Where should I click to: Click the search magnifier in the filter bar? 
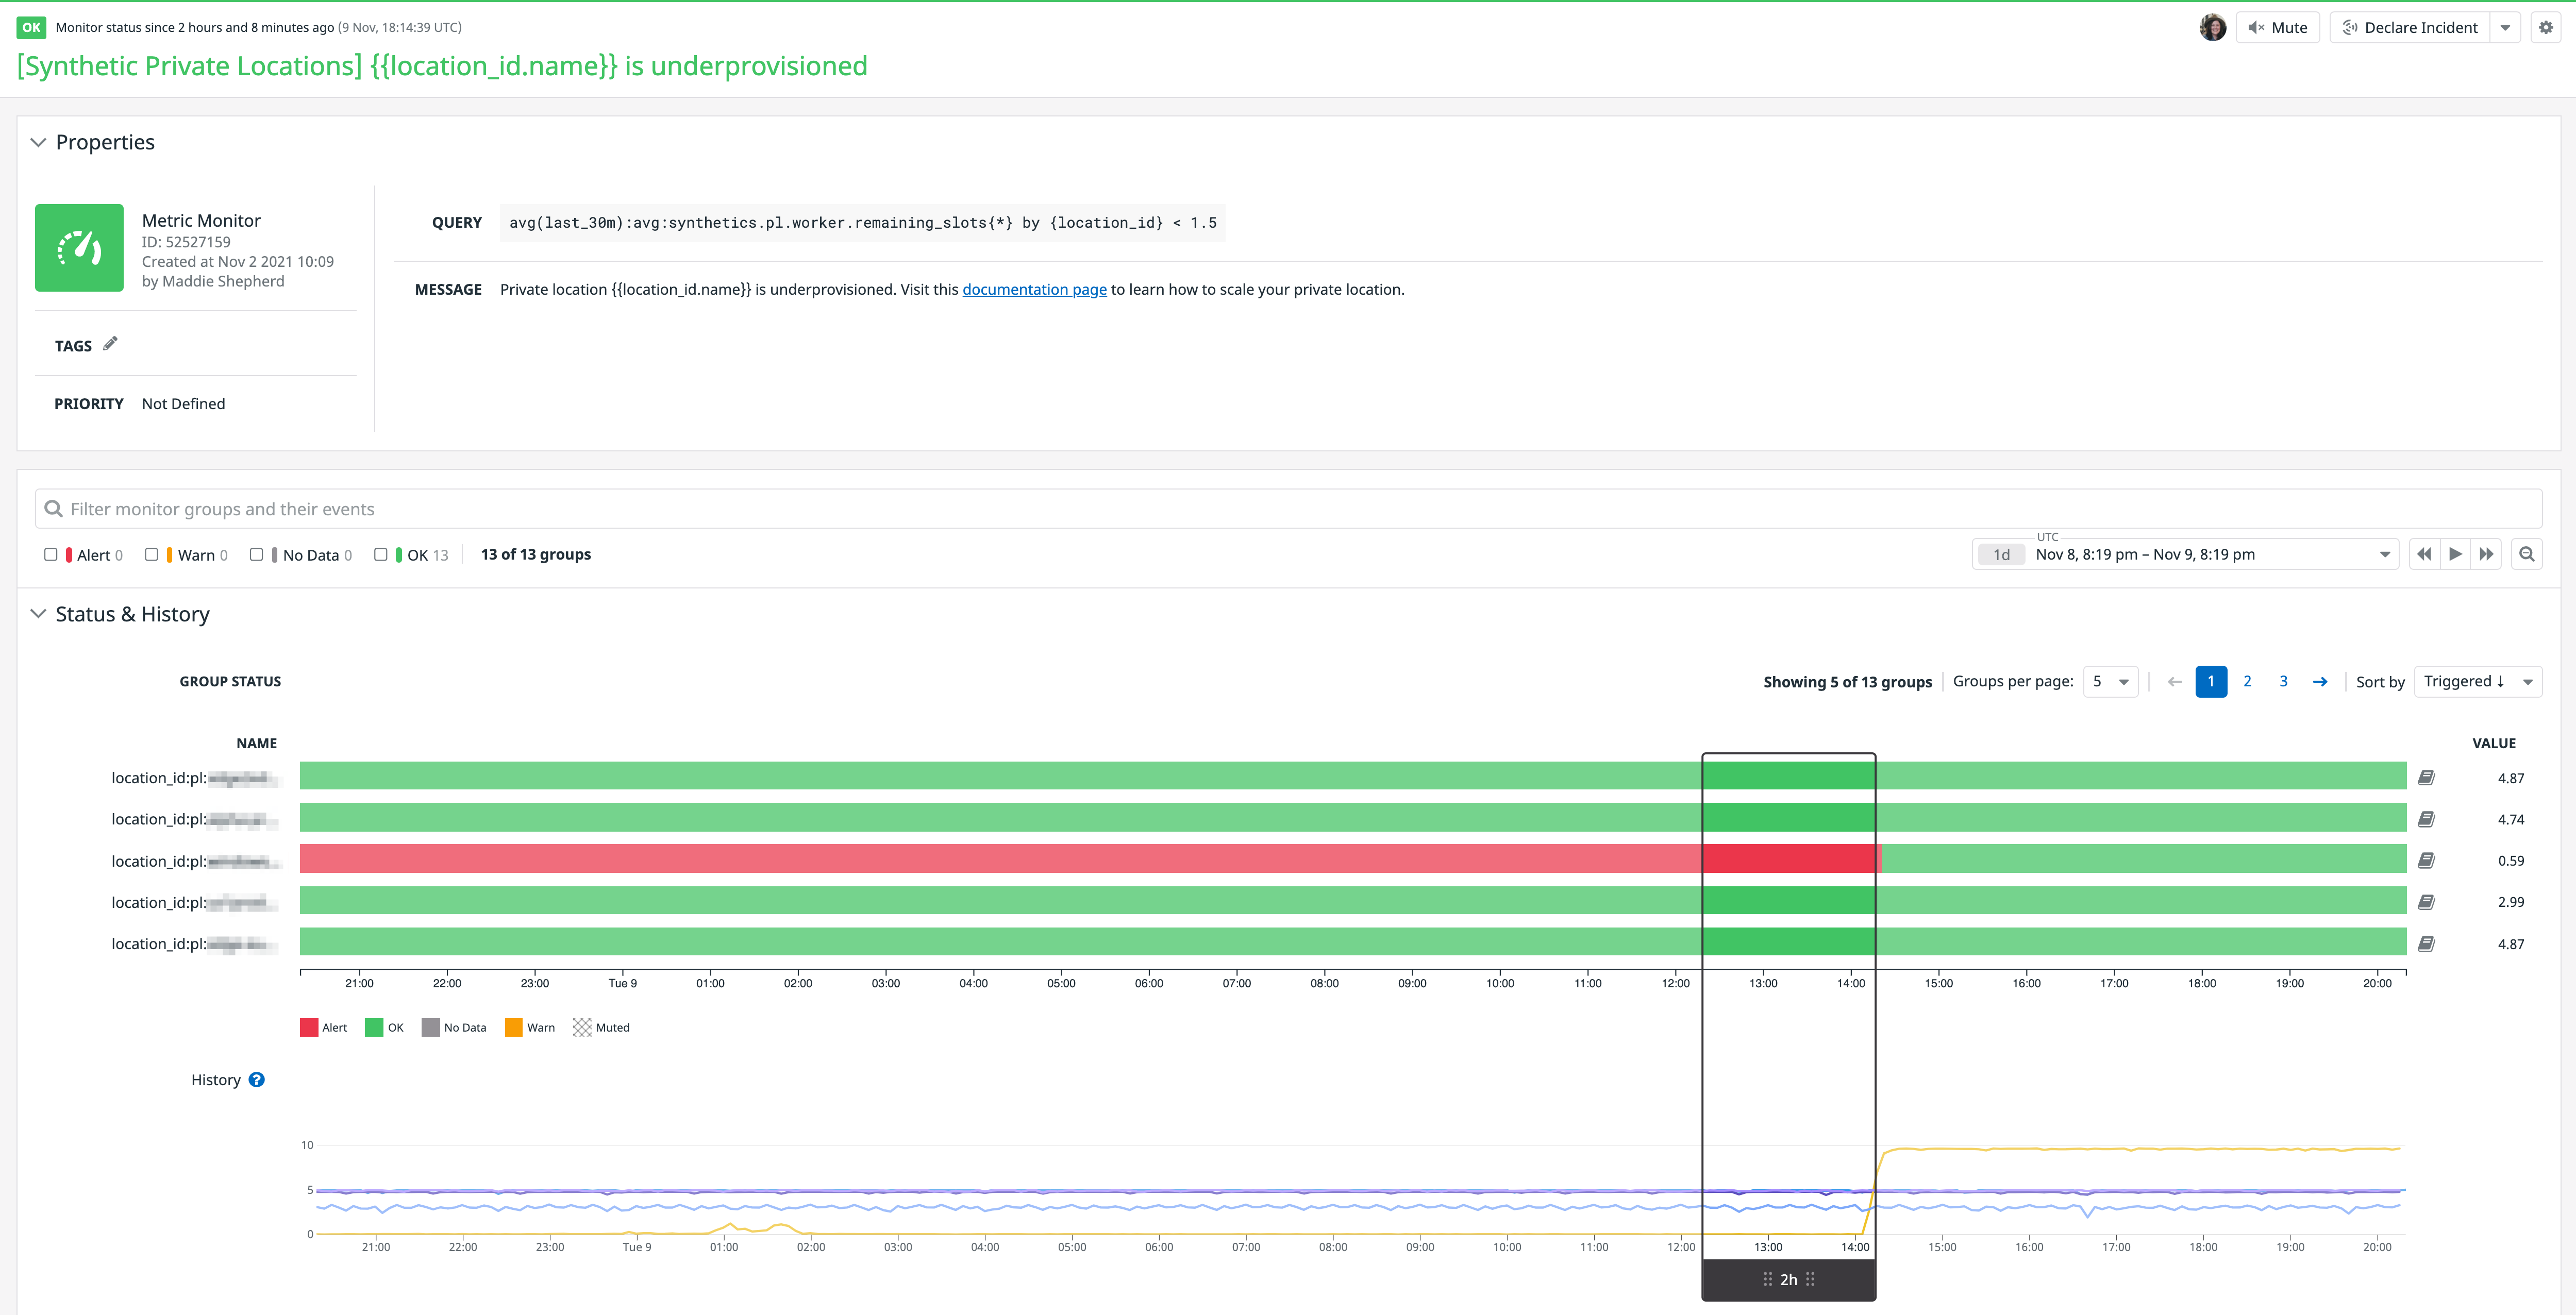click(x=54, y=508)
